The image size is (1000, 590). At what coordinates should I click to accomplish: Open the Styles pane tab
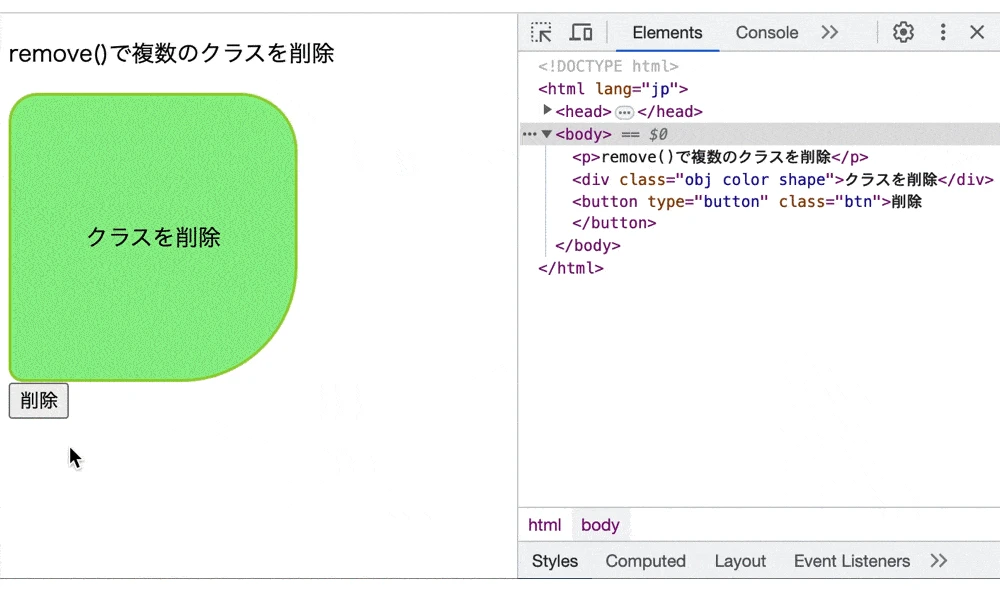coord(555,561)
